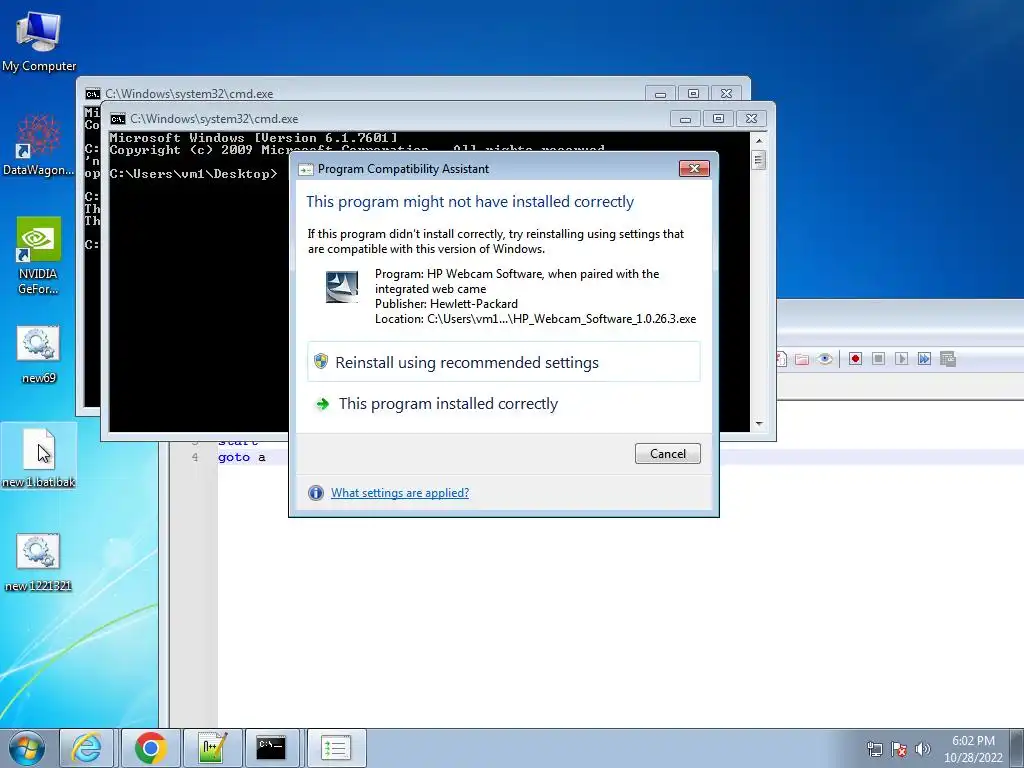Click the front cmd window scroll-up arrow

[758, 140]
